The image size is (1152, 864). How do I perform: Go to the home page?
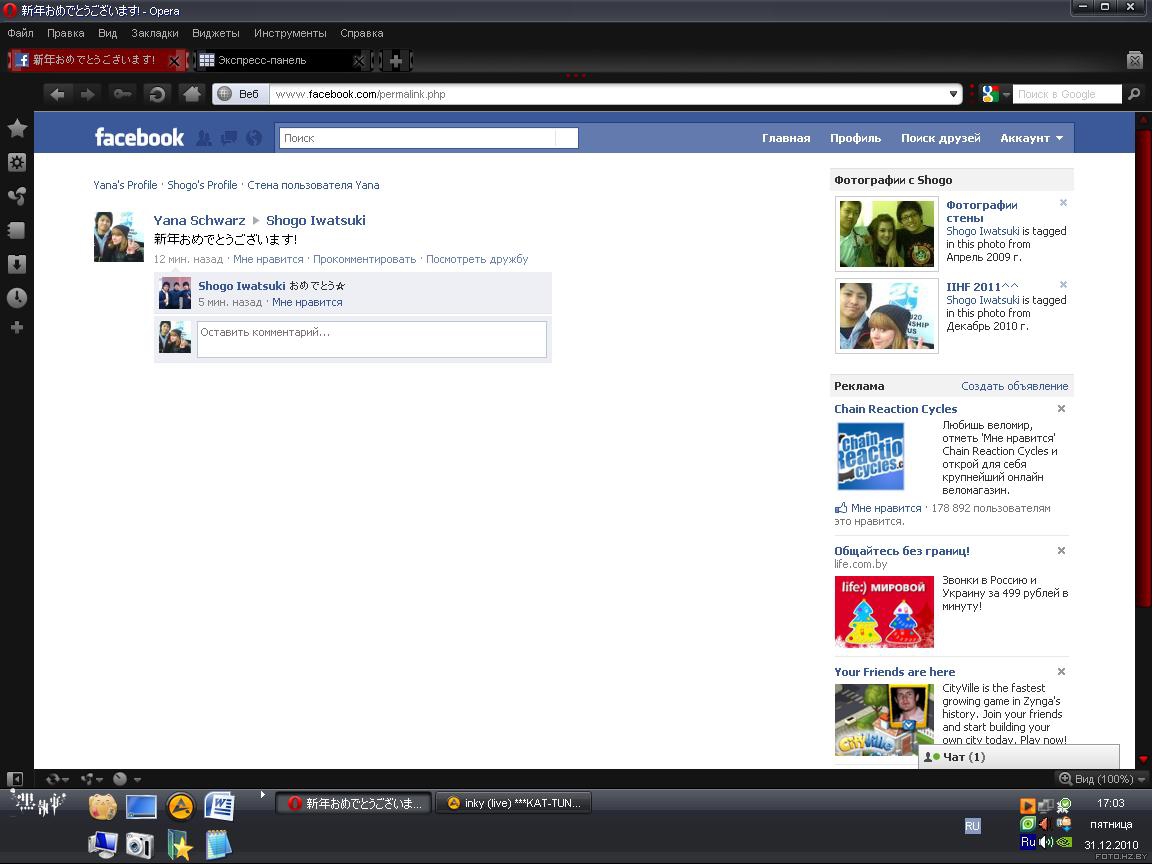point(192,94)
